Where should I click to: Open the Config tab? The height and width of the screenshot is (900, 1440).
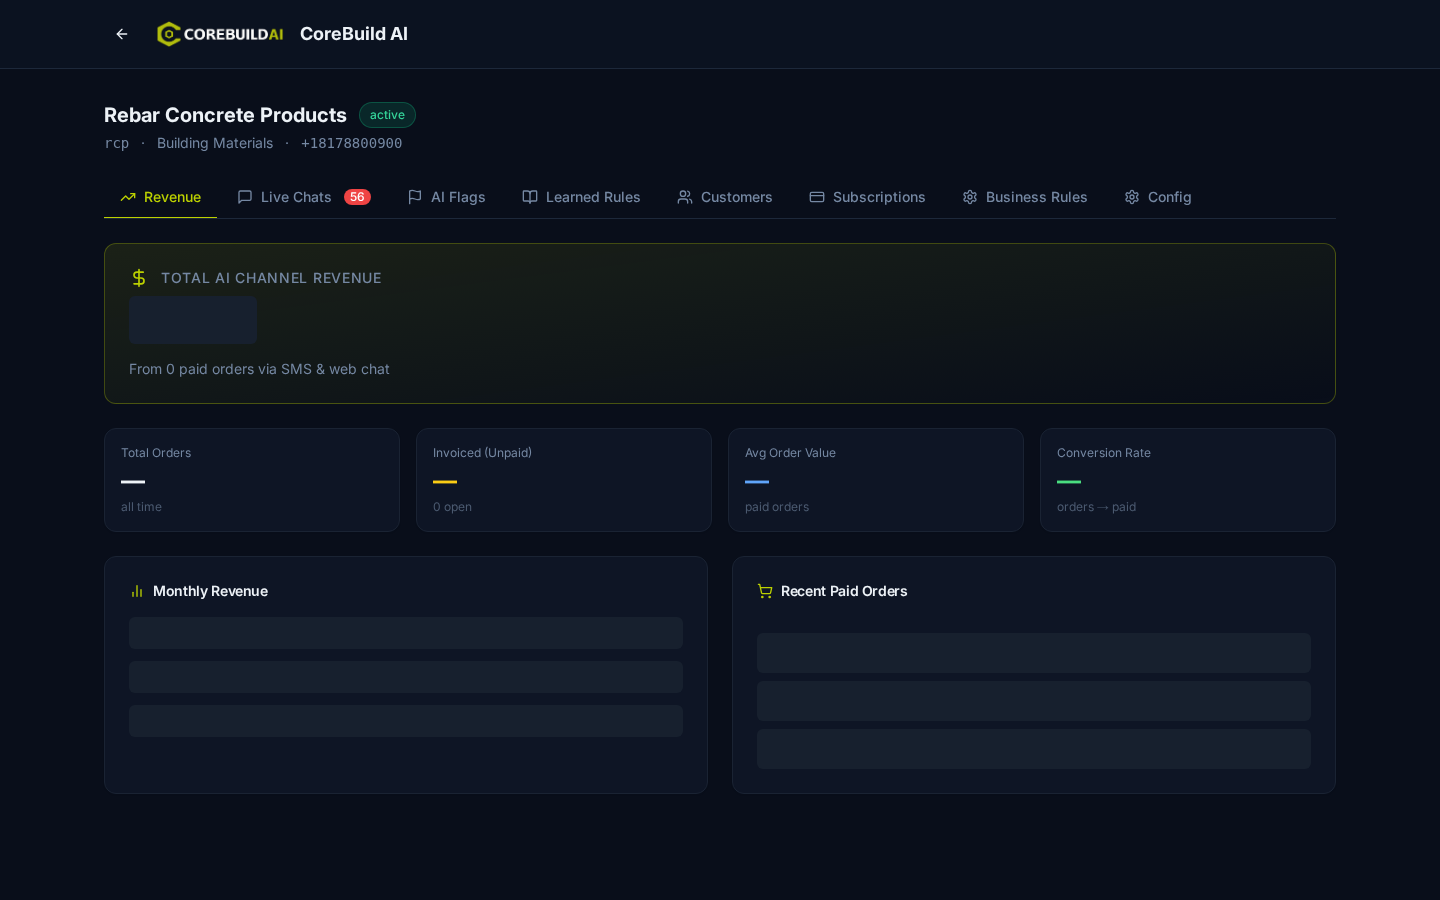[1158, 197]
